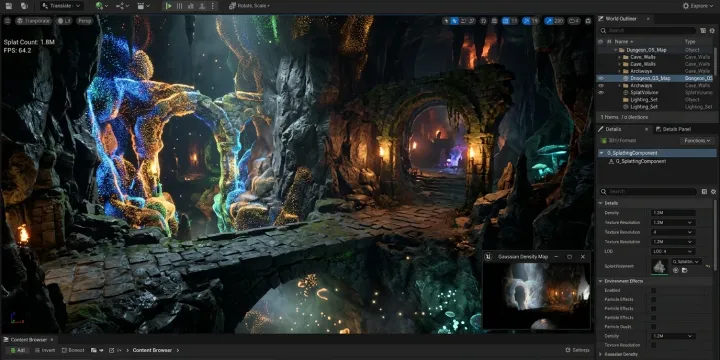Collapse the Details section
The height and width of the screenshot is (360, 720).
tap(601, 203)
